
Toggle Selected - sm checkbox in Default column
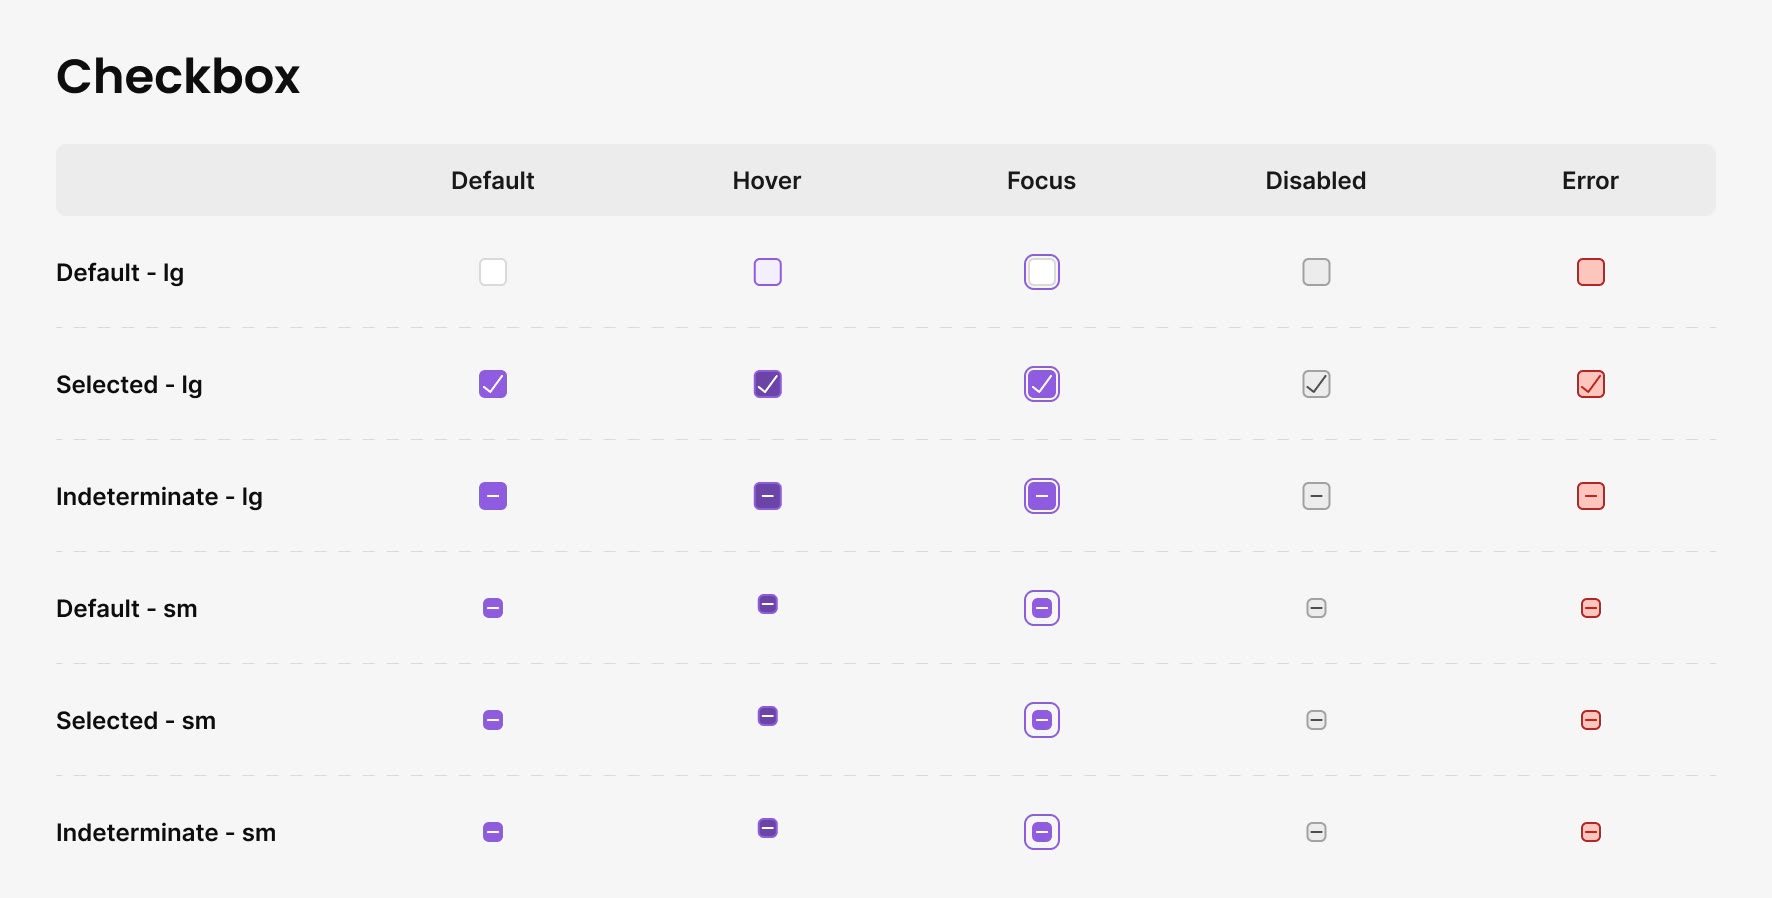[493, 720]
